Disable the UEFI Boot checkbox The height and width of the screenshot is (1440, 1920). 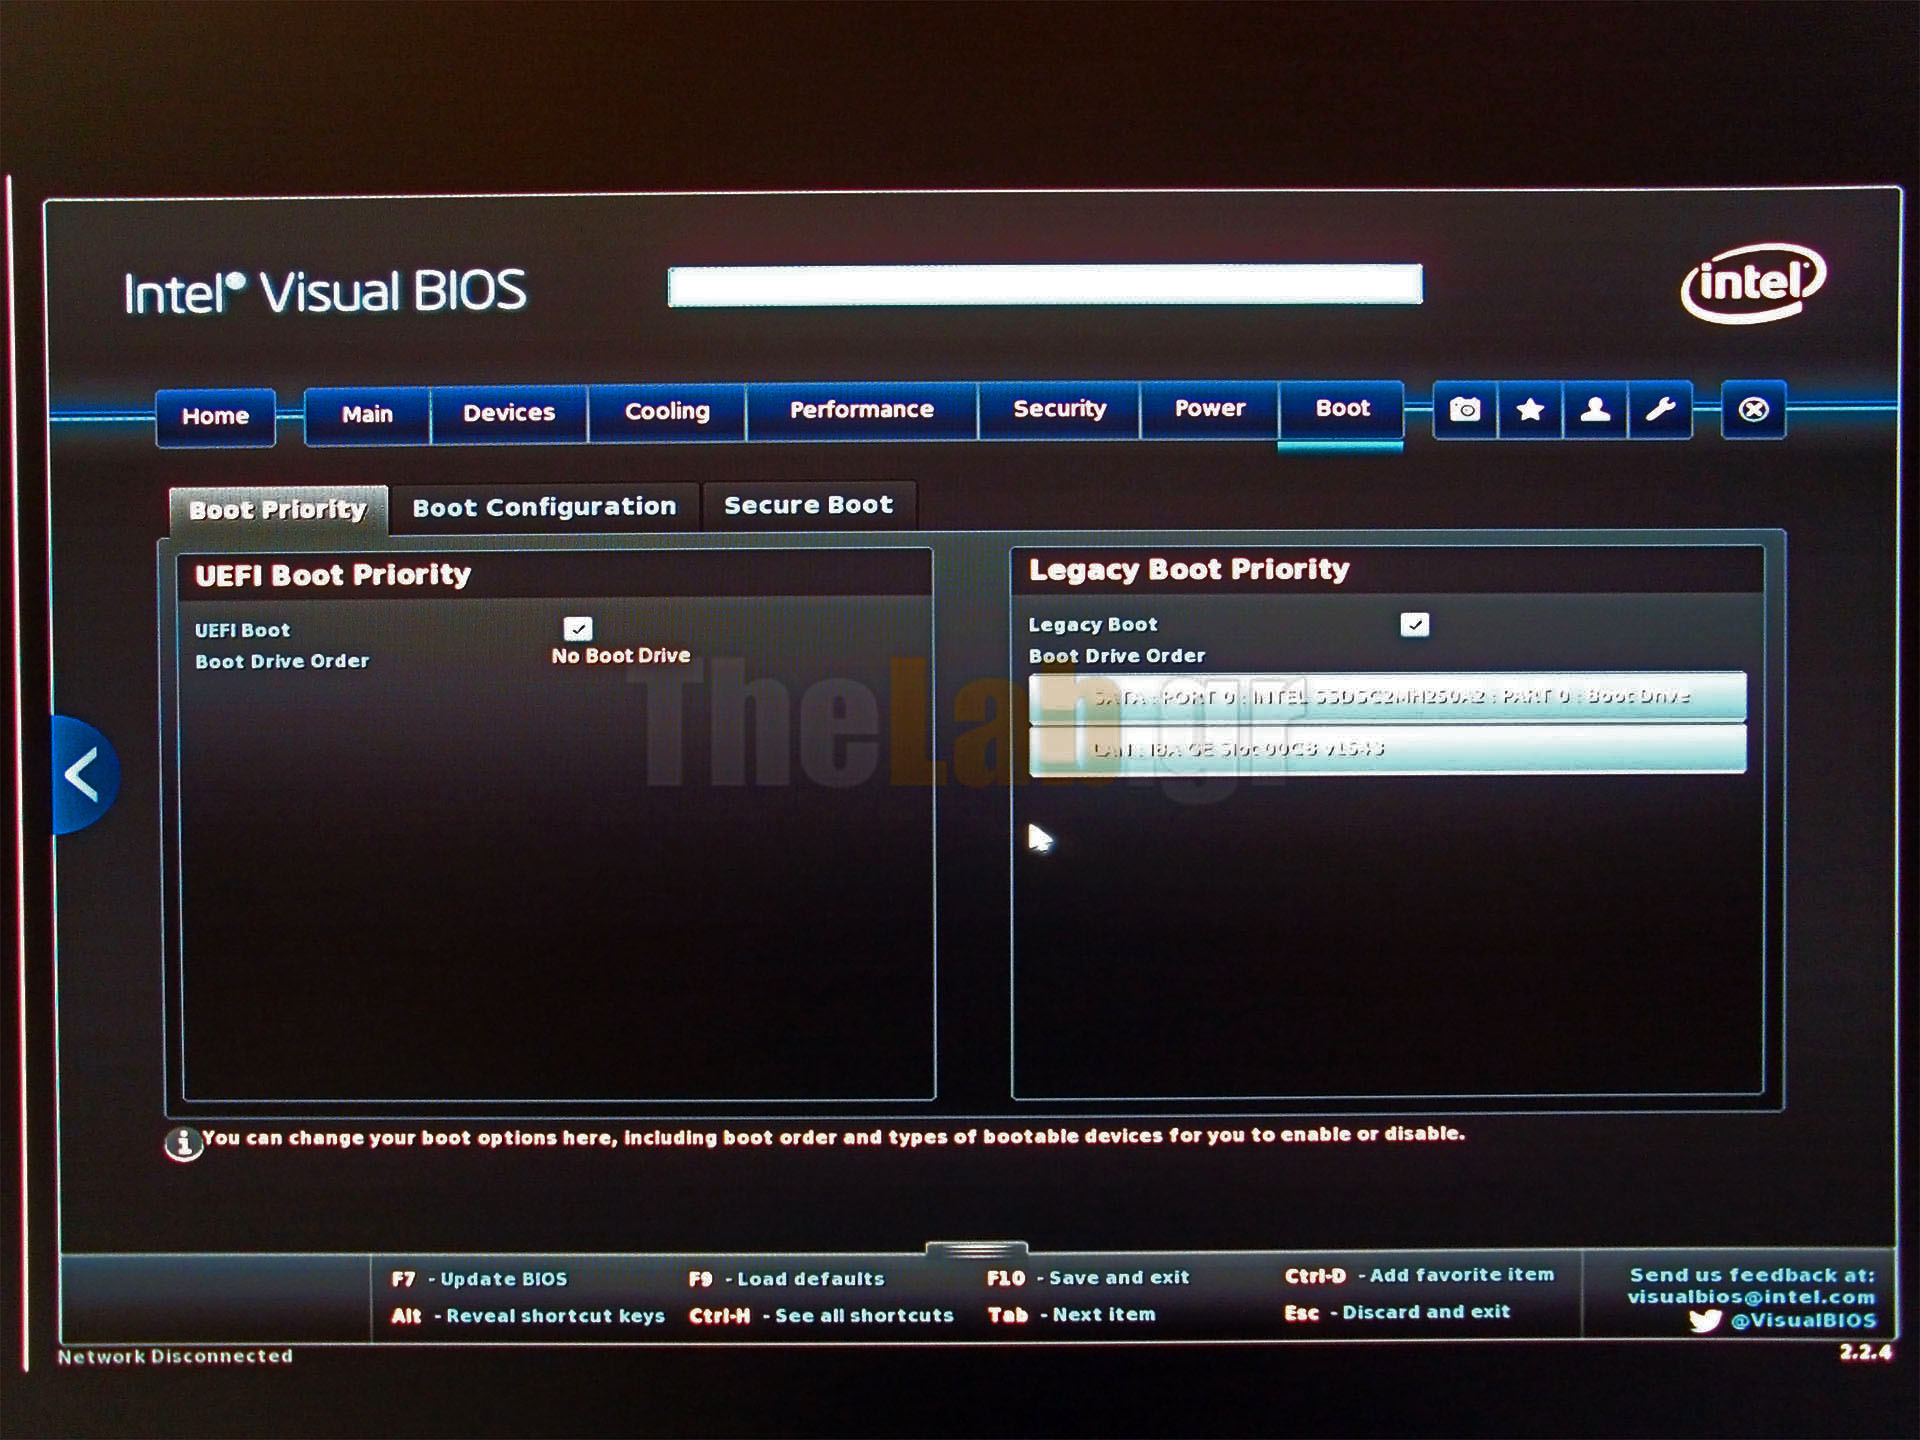(x=578, y=628)
